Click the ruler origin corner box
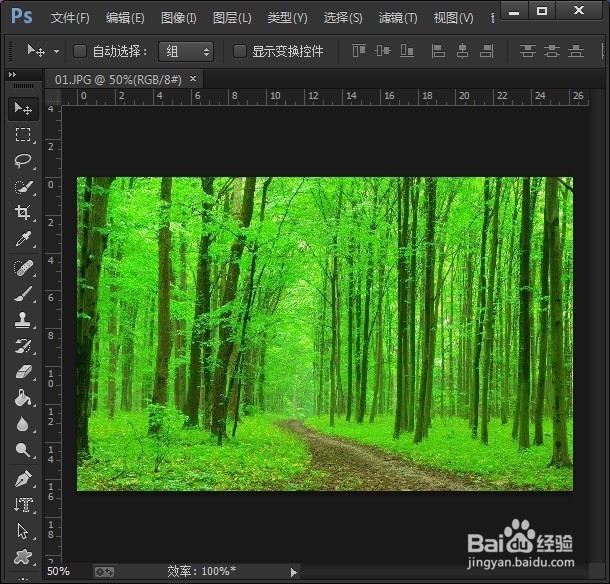Screen dimensions: 610x584 point(53,97)
